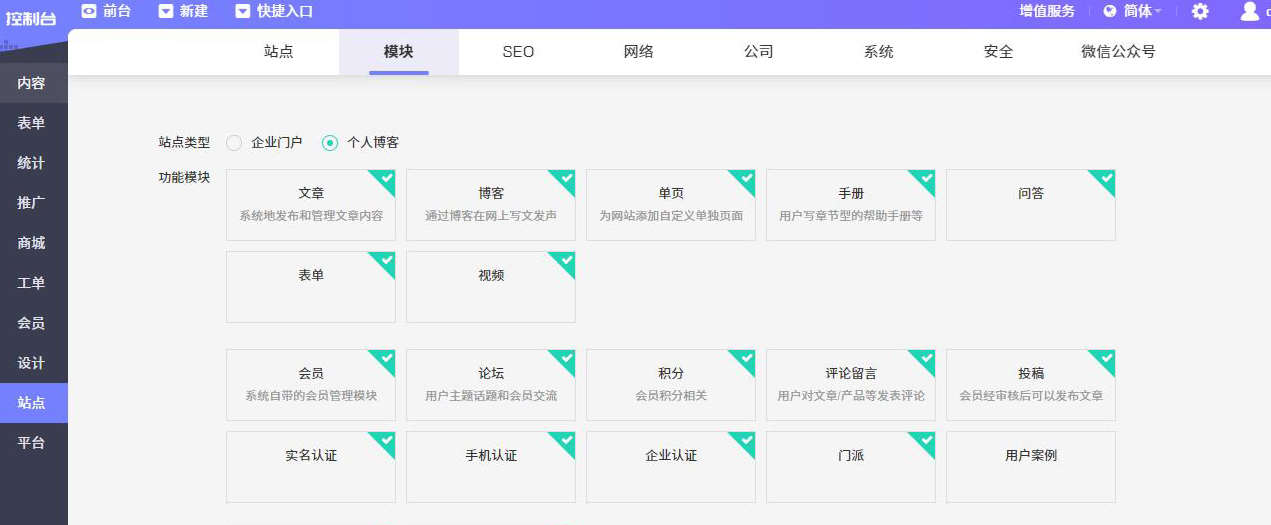Click the 视频 module checkmark icon
The height and width of the screenshot is (525, 1271).
tap(565, 261)
